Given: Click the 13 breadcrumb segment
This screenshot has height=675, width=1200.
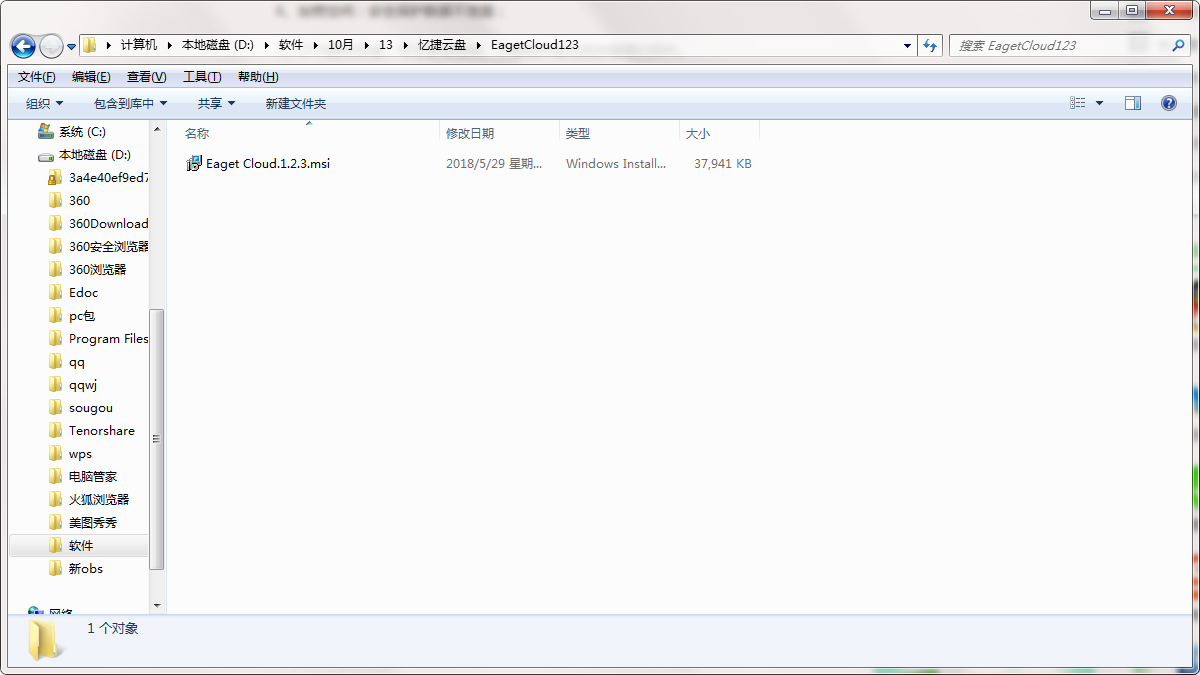Looking at the screenshot, I should coord(386,45).
